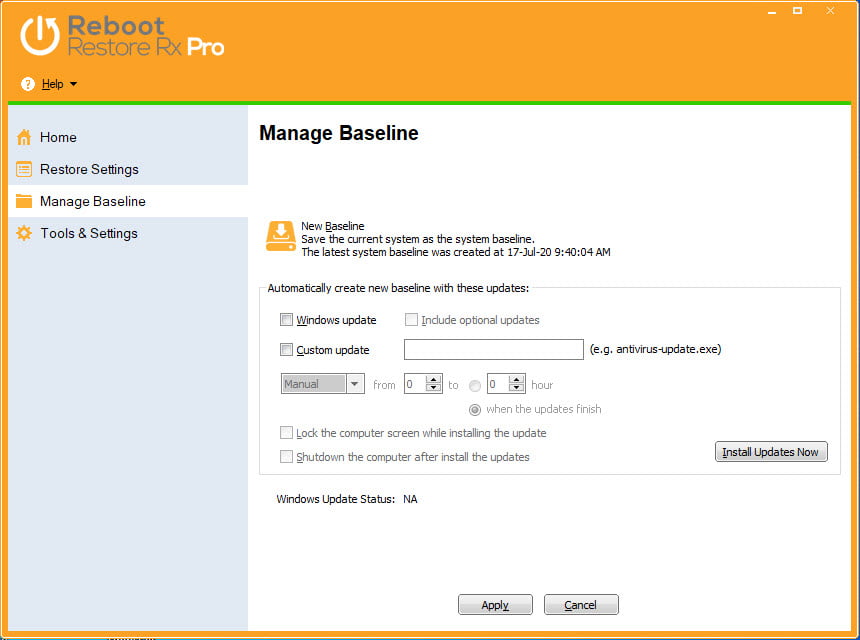Click the New Baseline link text

coord(332,226)
